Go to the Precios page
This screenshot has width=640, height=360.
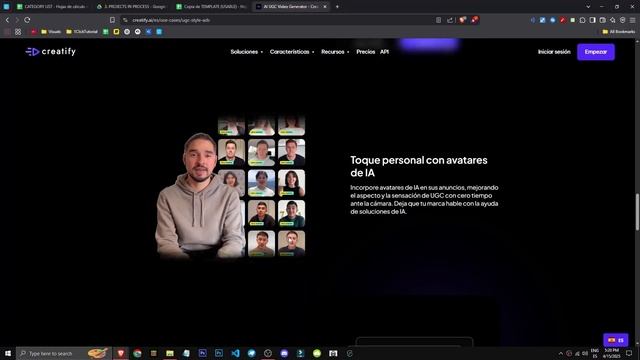pyautogui.click(x=365, y=52)
